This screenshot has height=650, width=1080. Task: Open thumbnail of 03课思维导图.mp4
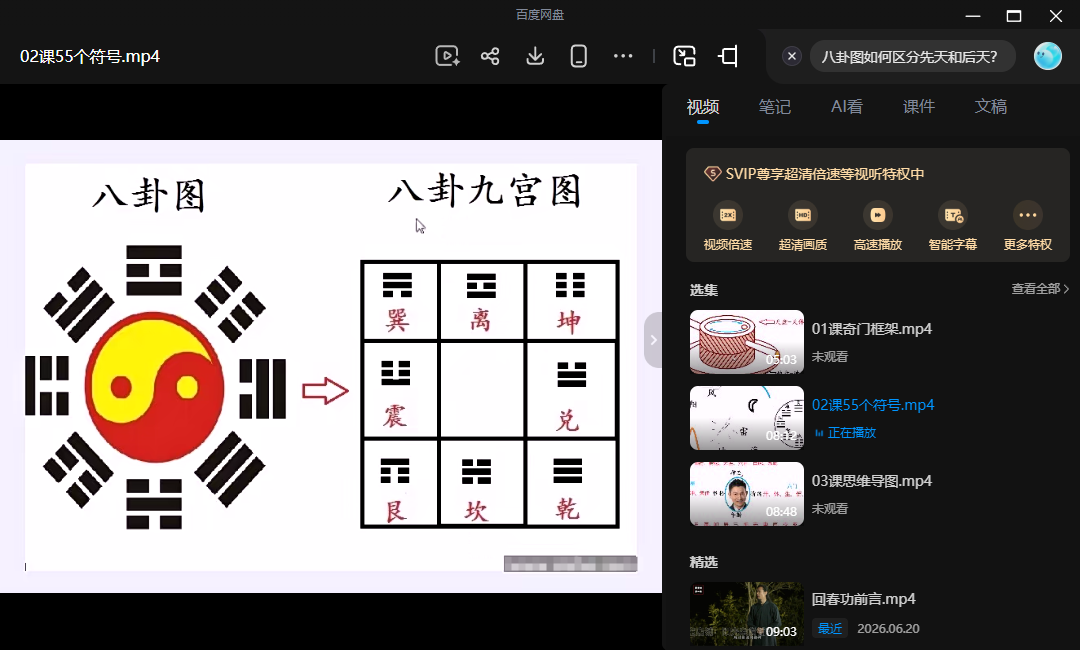[747, 494]
